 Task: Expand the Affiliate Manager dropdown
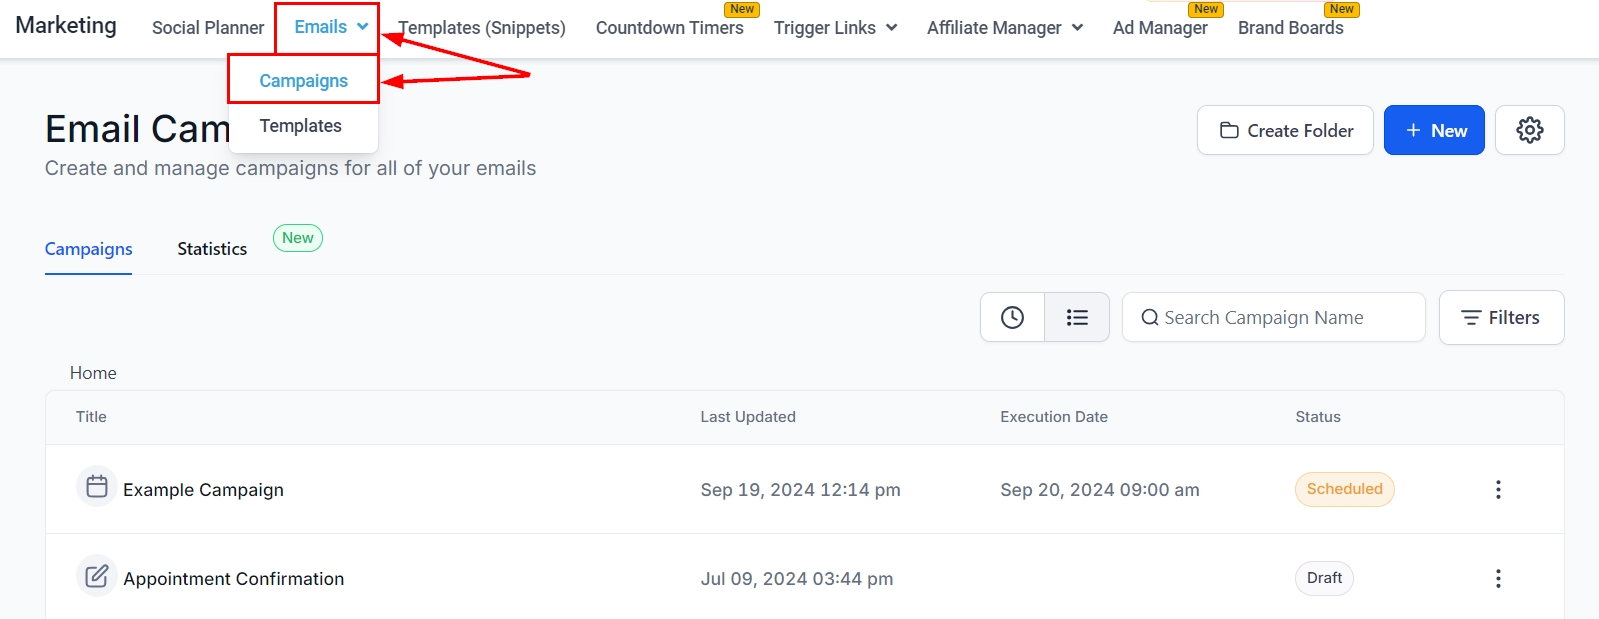[1004, 28]
